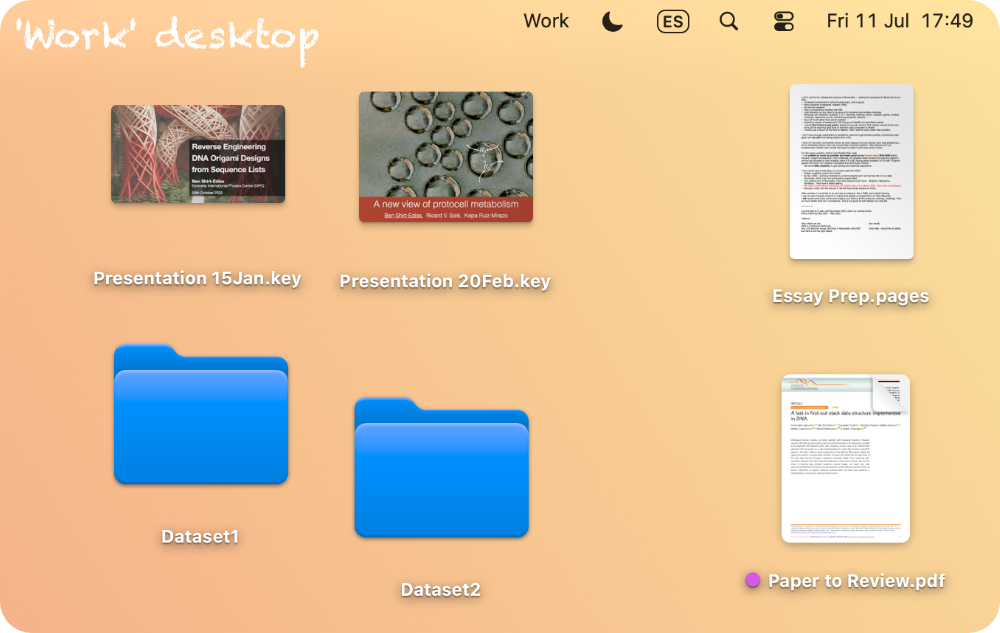Click the date and time in menu bar
This screenshot has width=1000, height=633.
click(900, 21)
